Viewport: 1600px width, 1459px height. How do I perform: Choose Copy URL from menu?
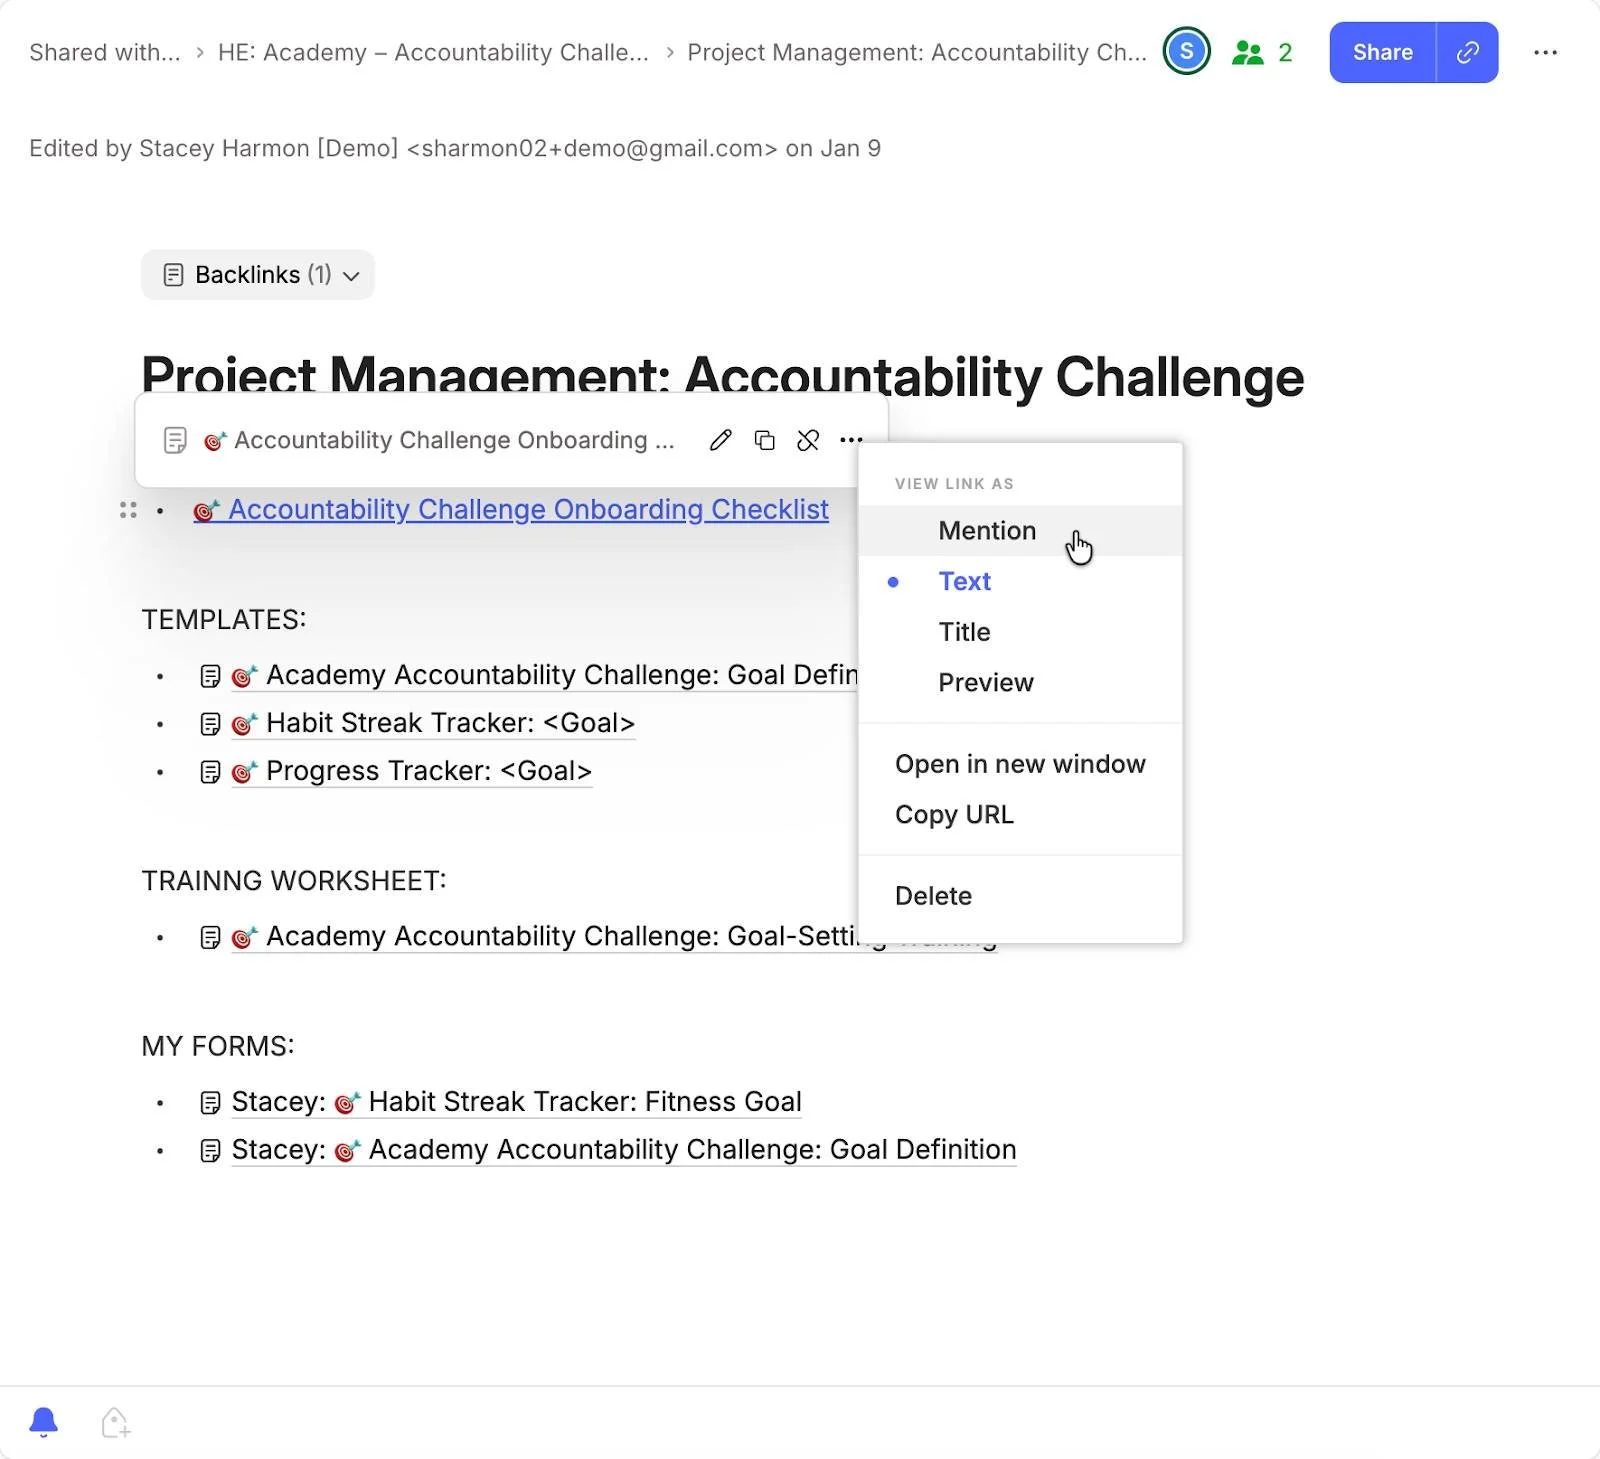point(1020,815)
